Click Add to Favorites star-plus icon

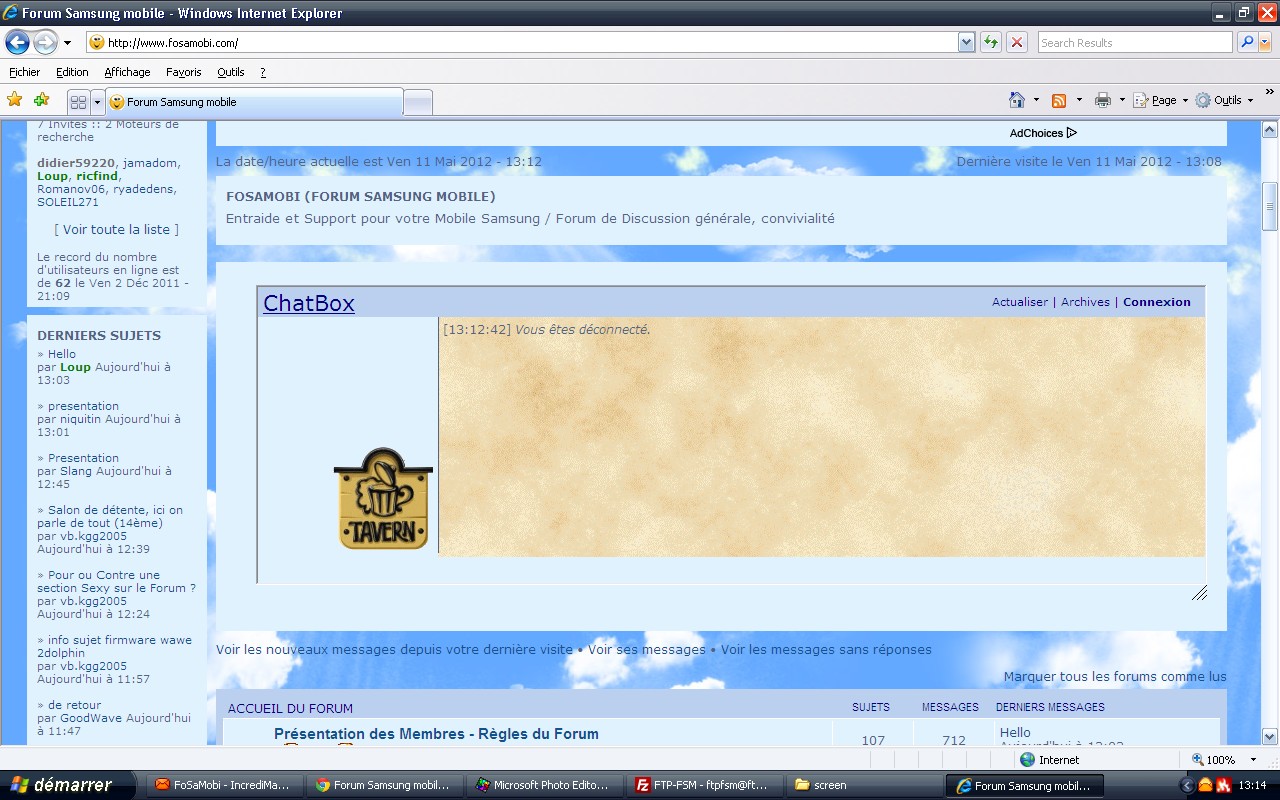tap(41, 100)
